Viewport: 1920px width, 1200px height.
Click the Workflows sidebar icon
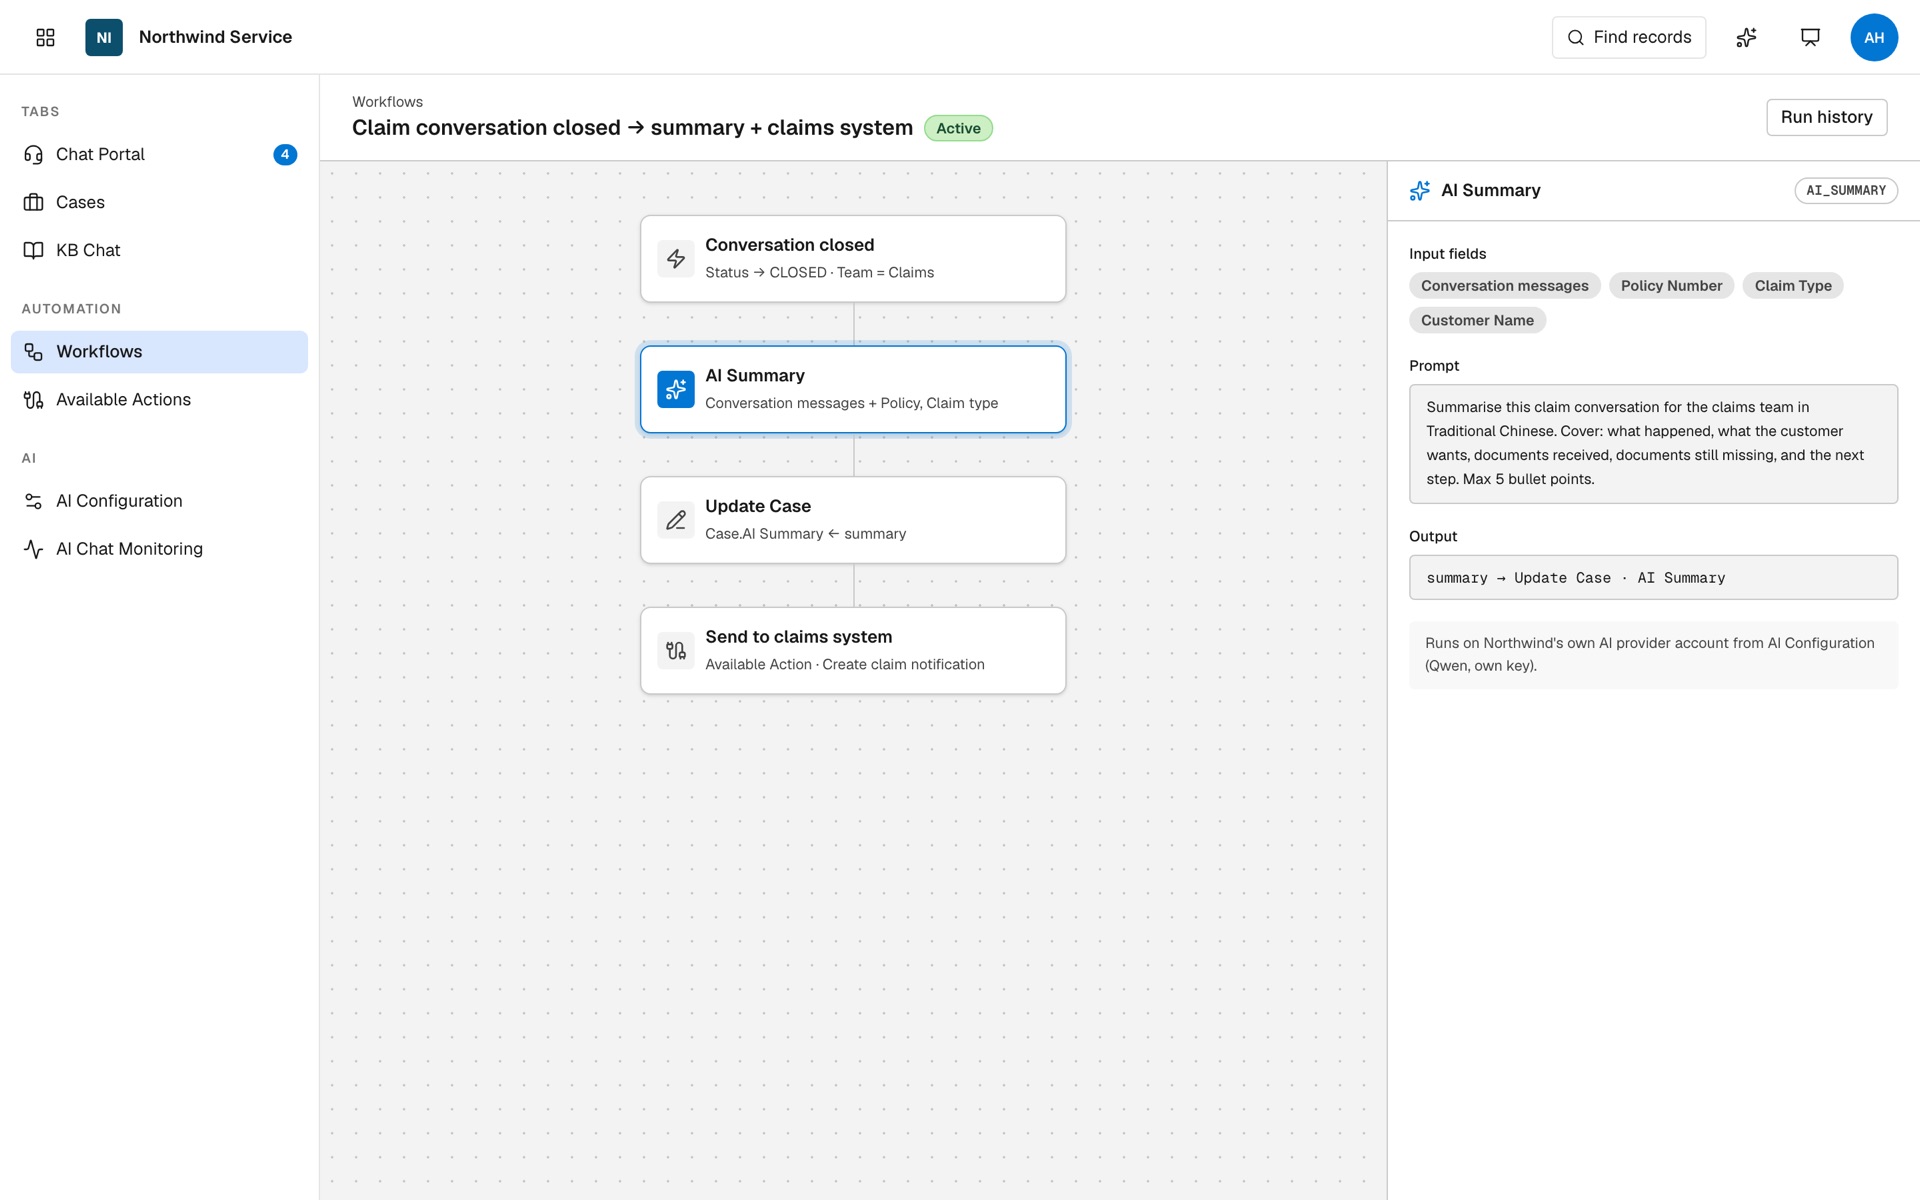point(33,352)
